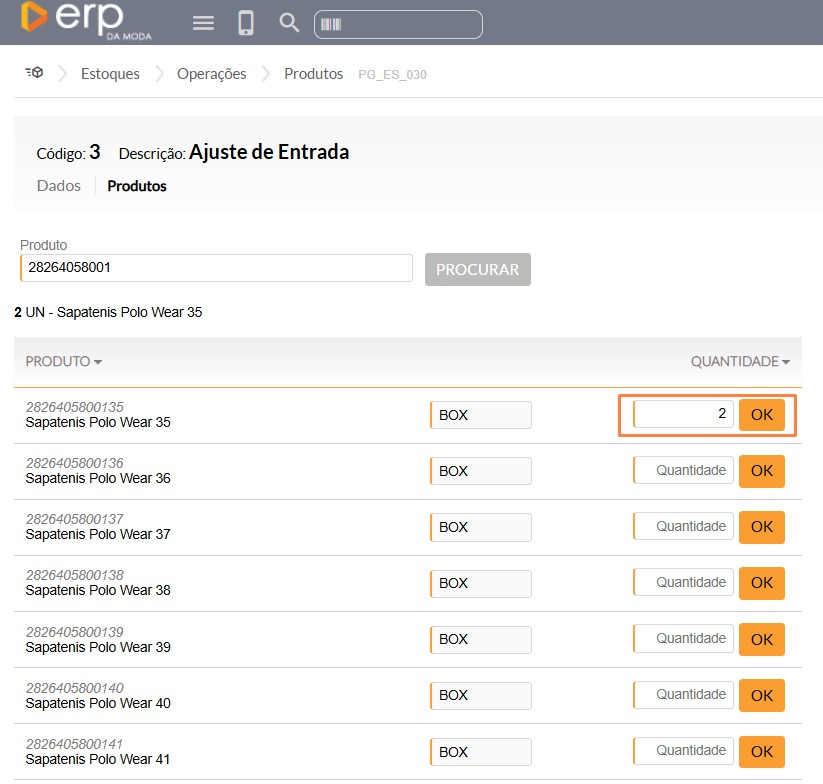Switch to the Dados tab
Screen dimensions: 823x784
58,186
